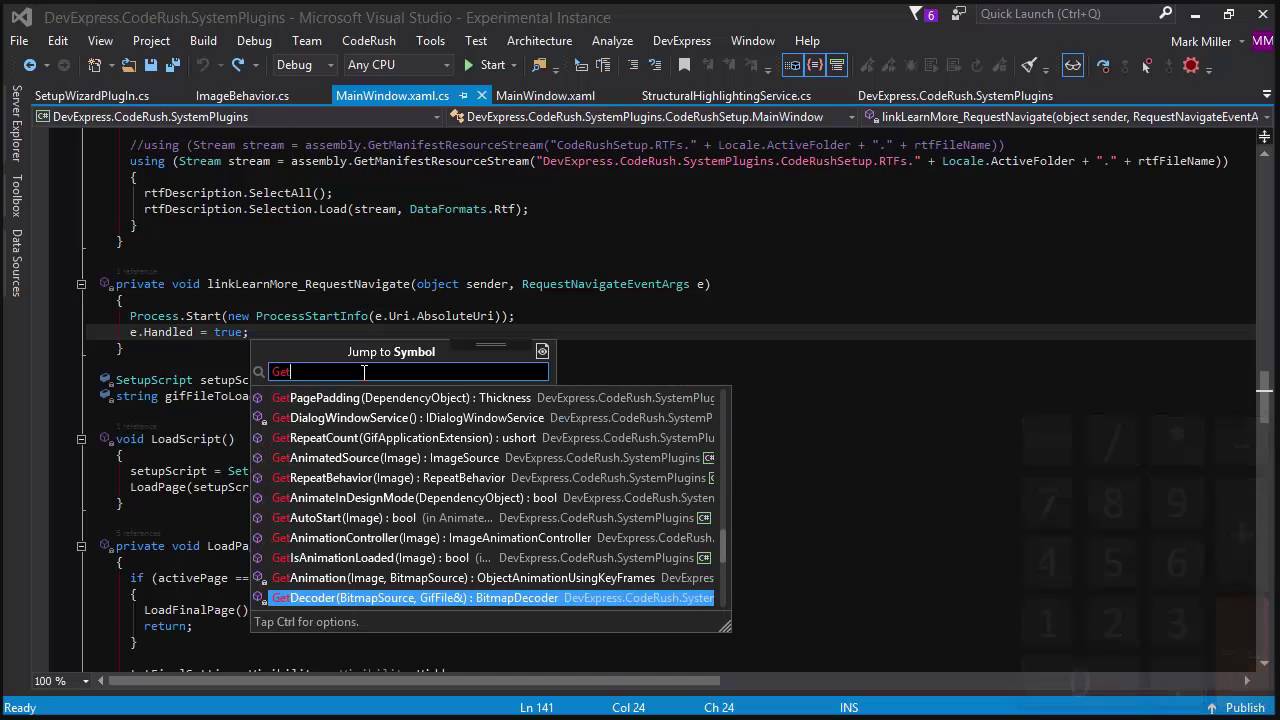Select GetPagePadding(DependencyObject) symbol result
This screenshot has width=1280, height=720.
[484, 398]
